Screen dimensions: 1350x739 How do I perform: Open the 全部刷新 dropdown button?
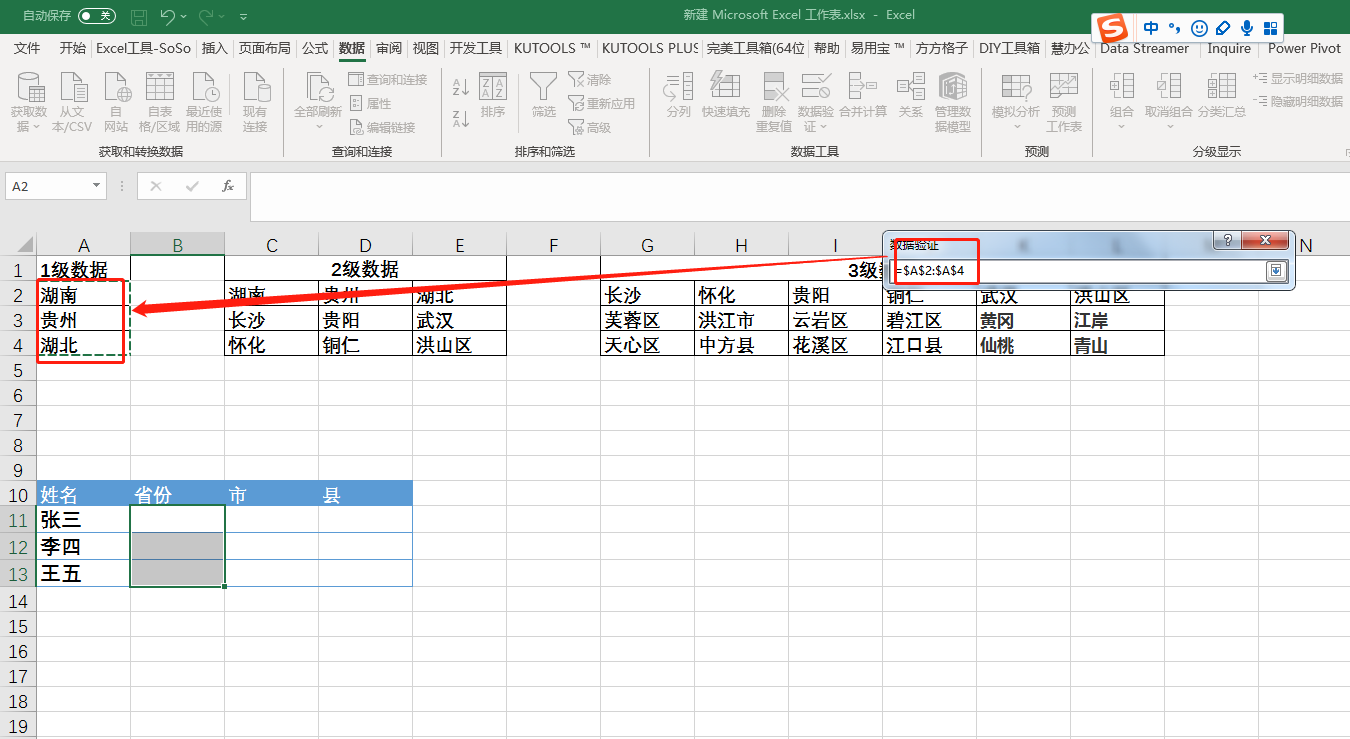tap(318, 103)
